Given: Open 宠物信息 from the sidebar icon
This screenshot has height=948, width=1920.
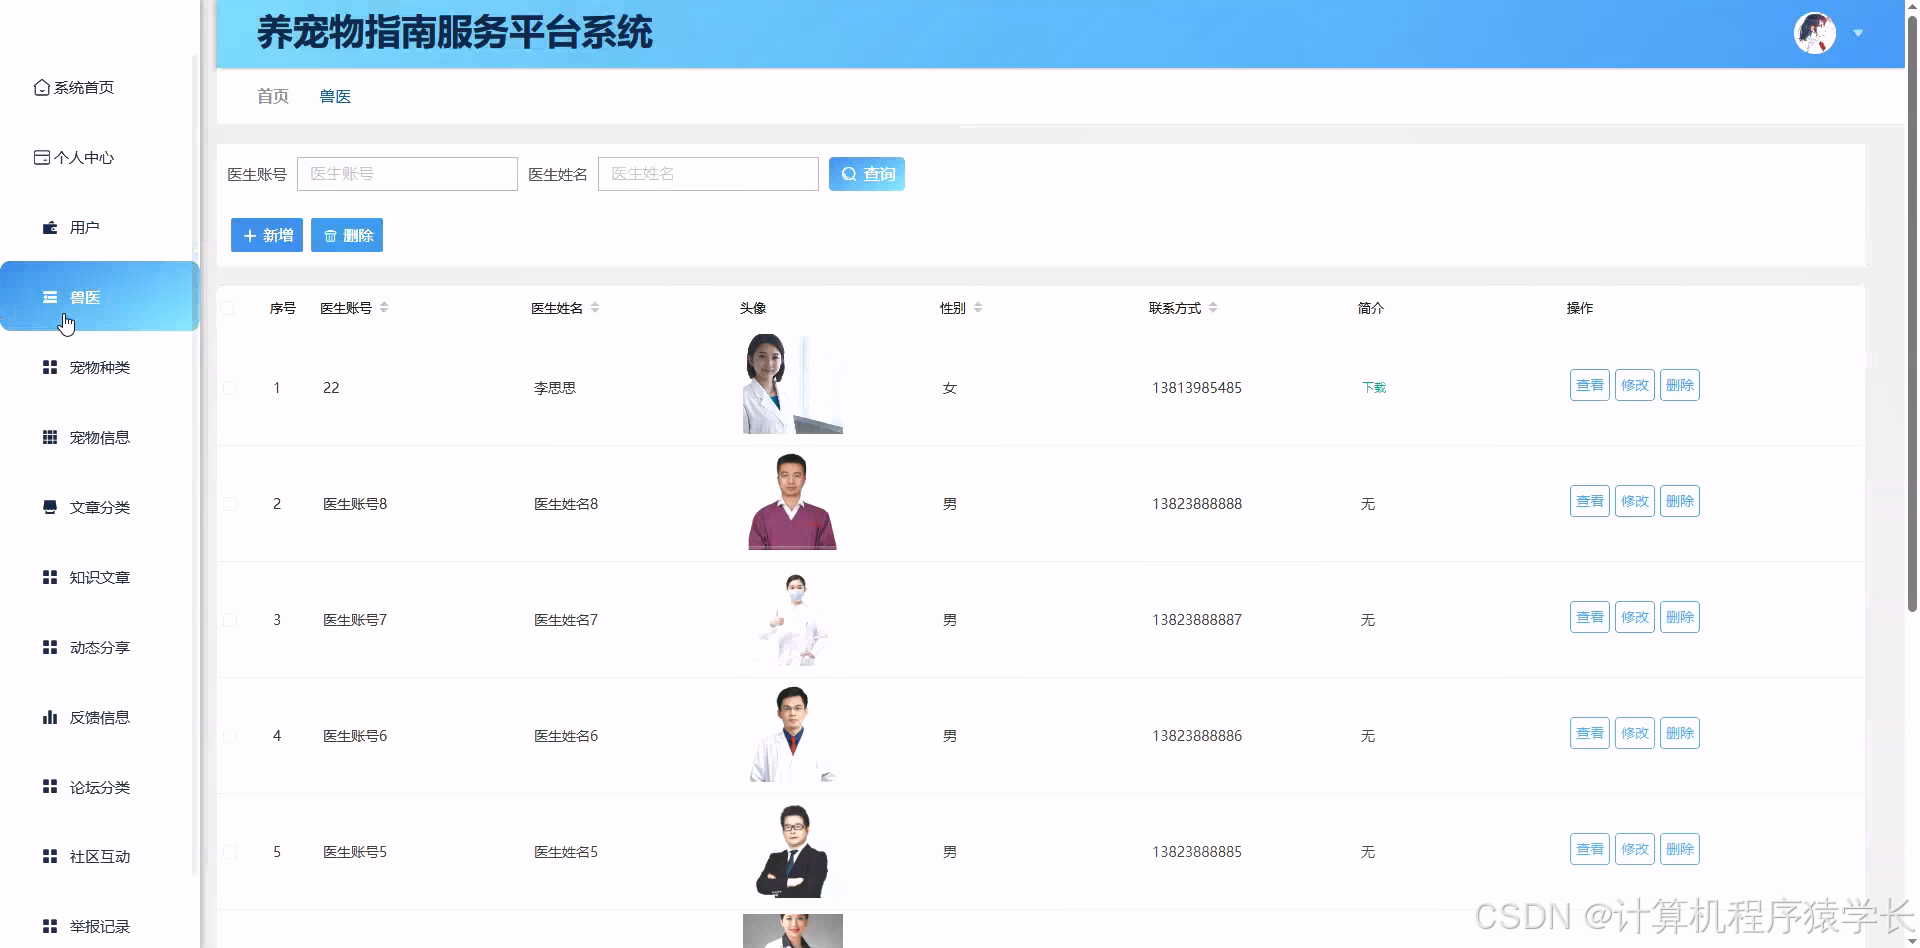Looking at the screenshot, I should (x=50, y=437).
